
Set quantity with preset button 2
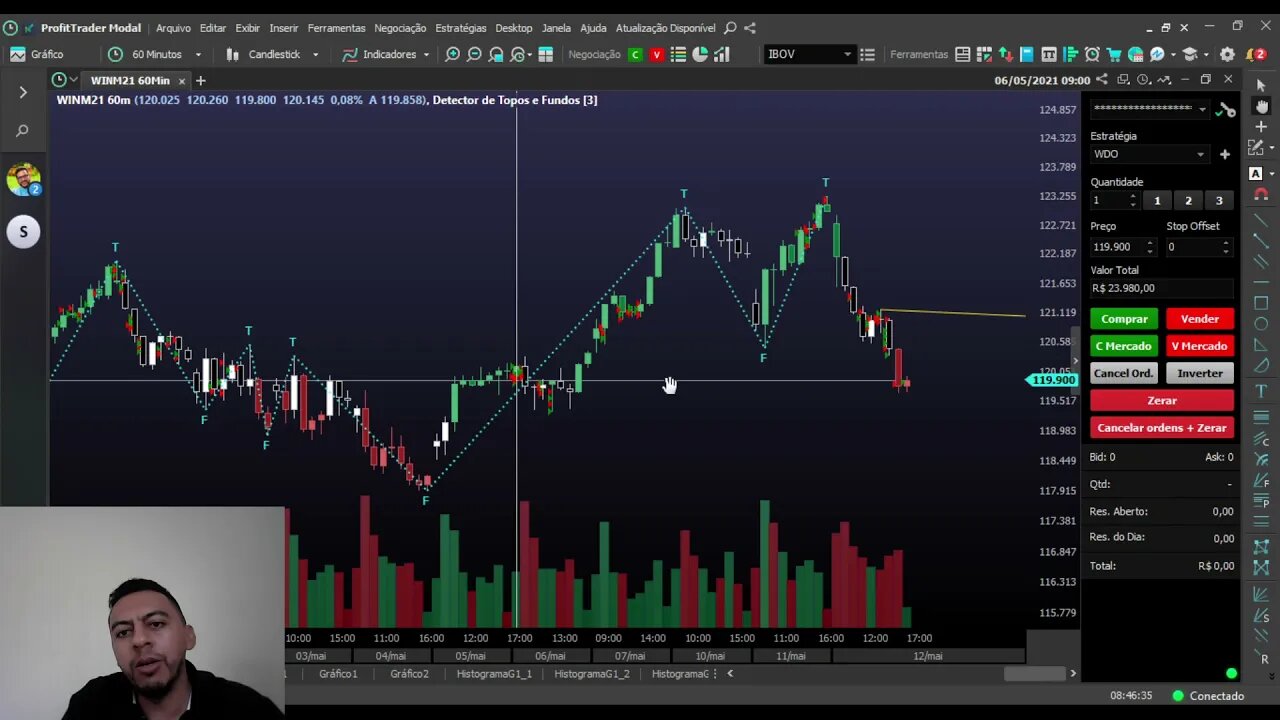1188,201
